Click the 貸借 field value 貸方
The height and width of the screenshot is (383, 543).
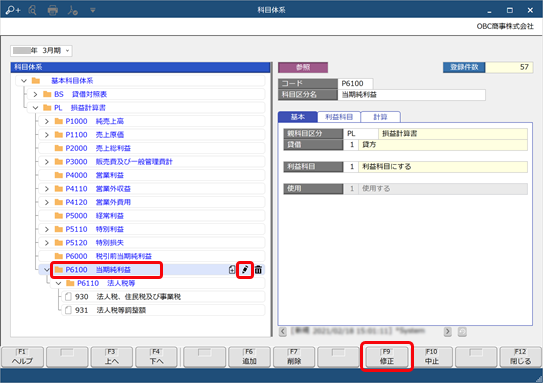(443, 145)
